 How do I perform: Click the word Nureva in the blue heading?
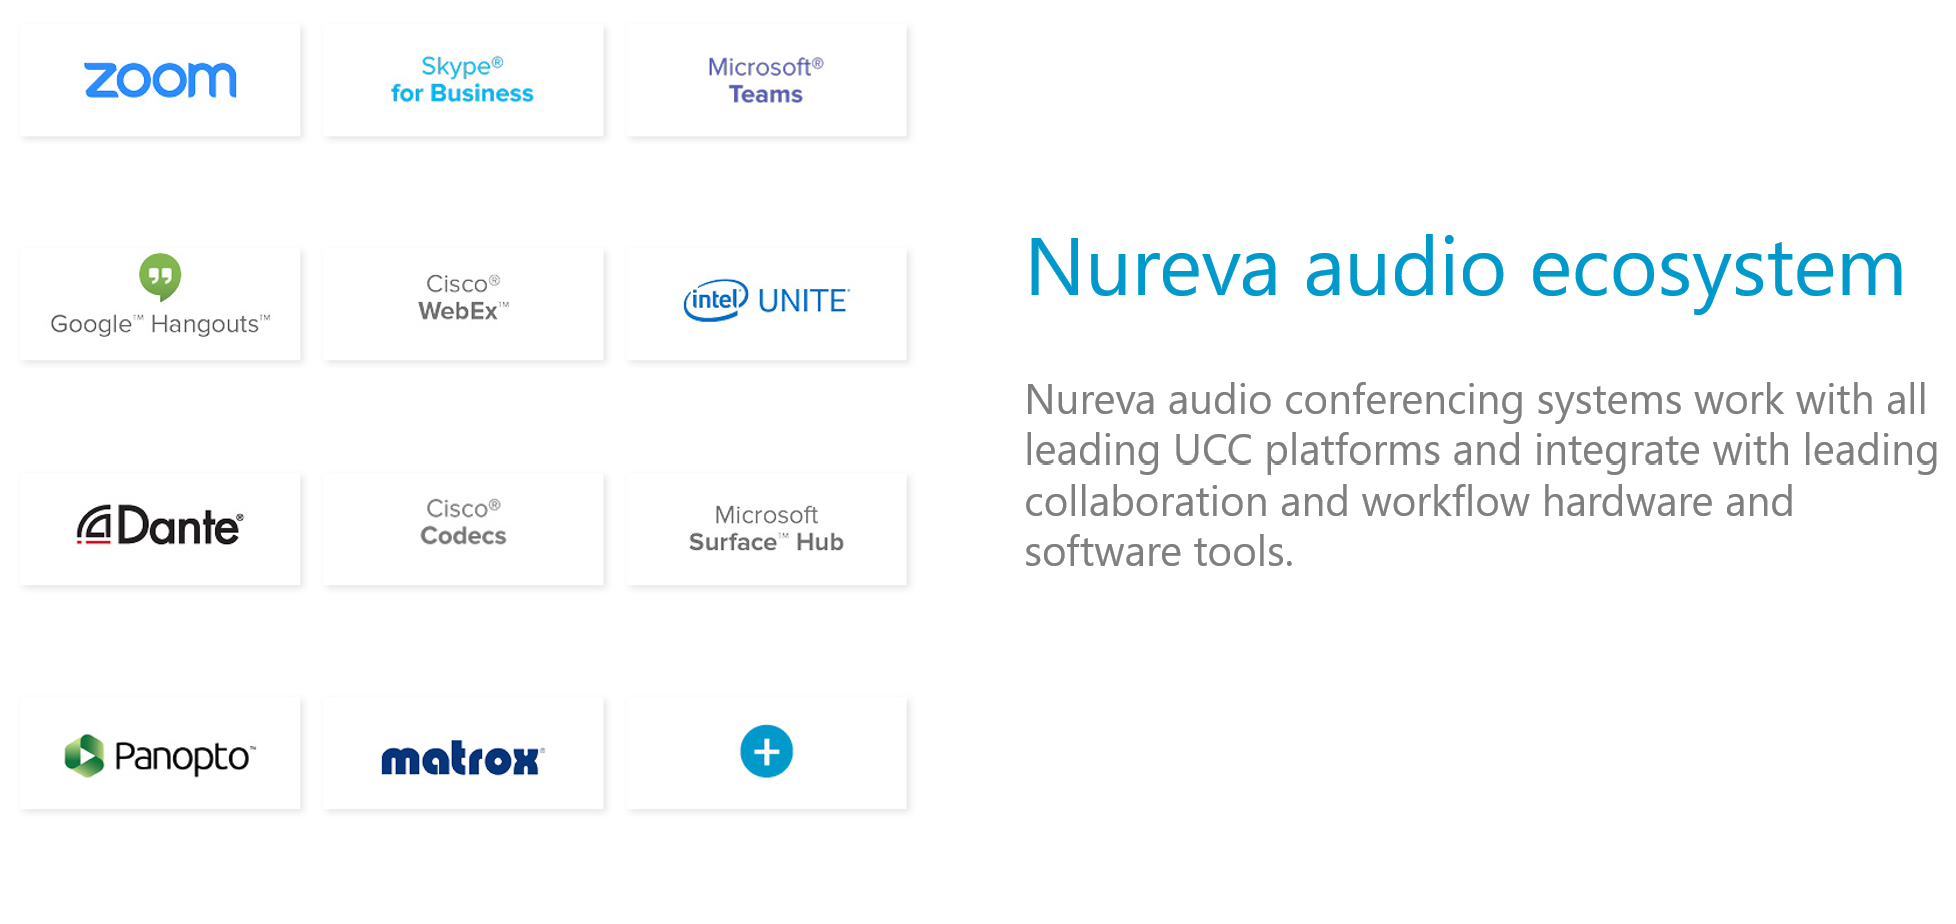[x=1152, y=268]
